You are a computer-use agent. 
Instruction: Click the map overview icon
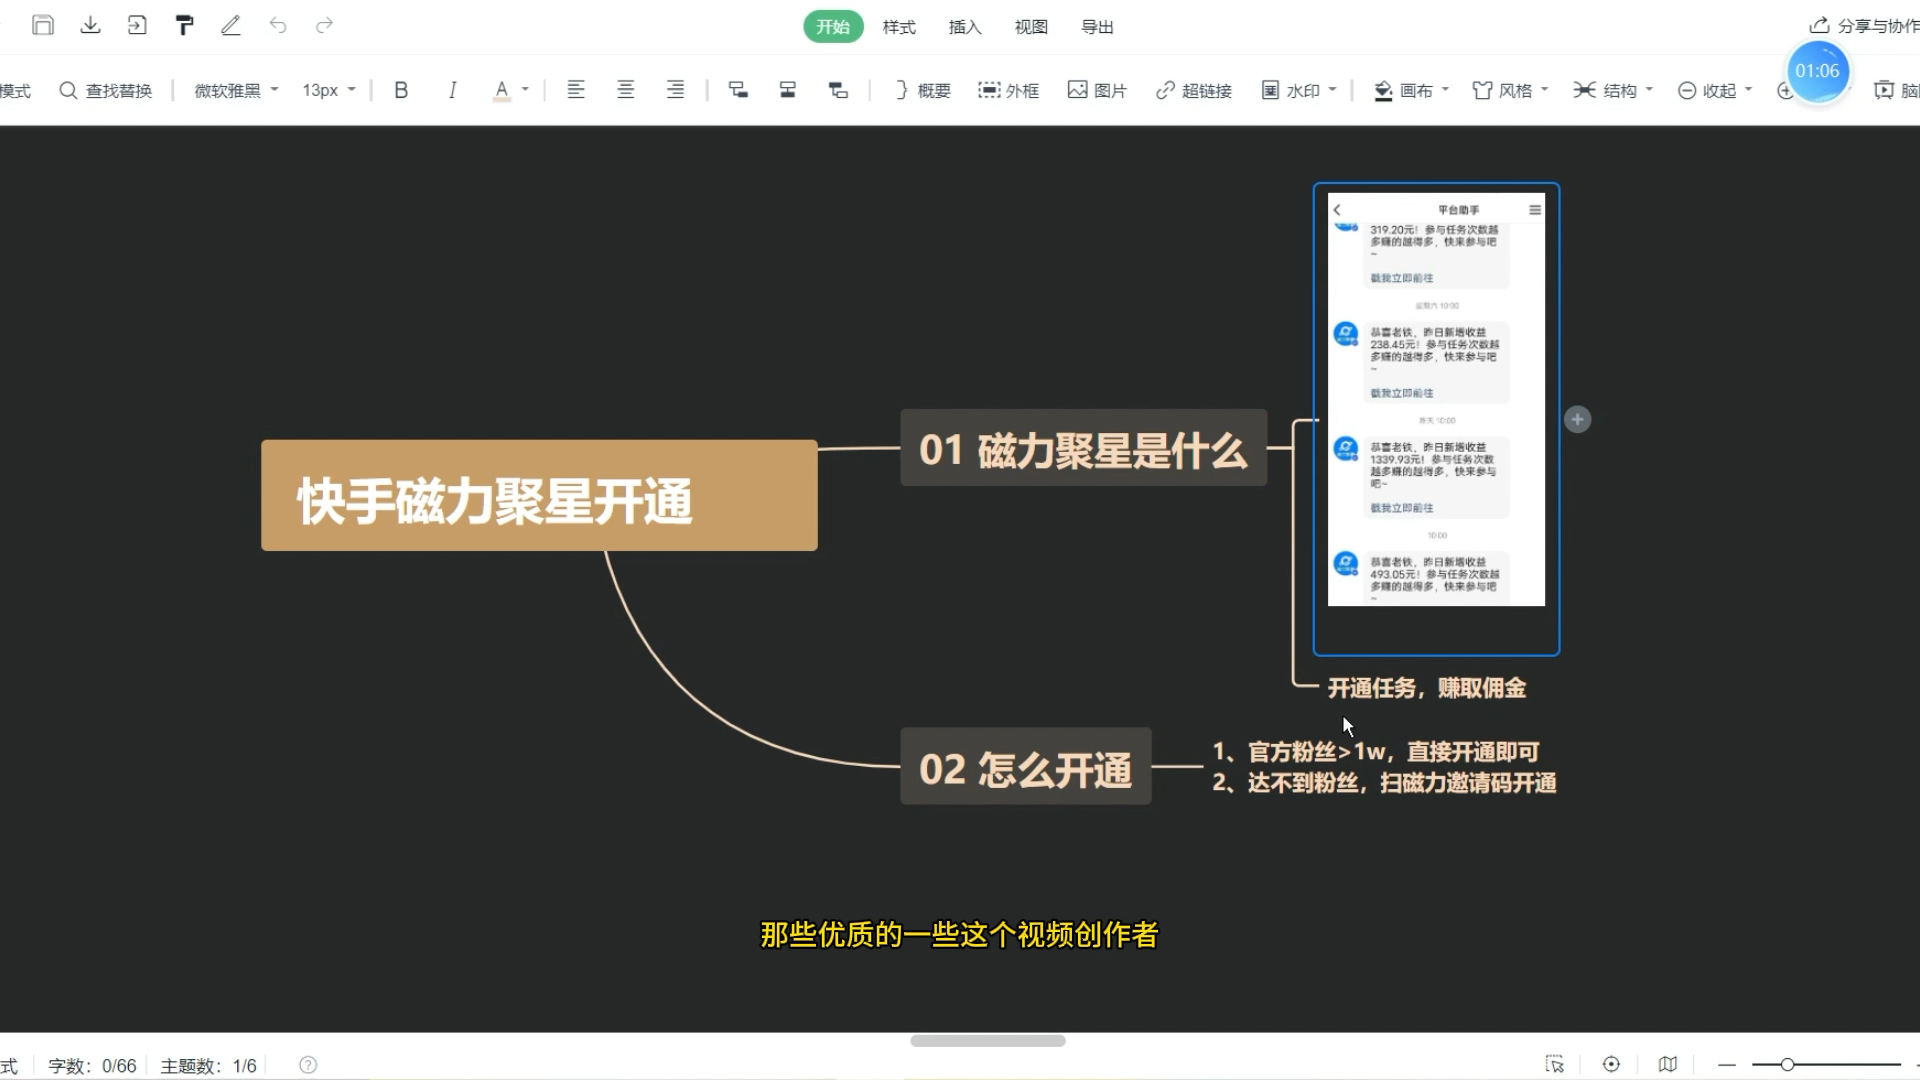(1667, 1064)
